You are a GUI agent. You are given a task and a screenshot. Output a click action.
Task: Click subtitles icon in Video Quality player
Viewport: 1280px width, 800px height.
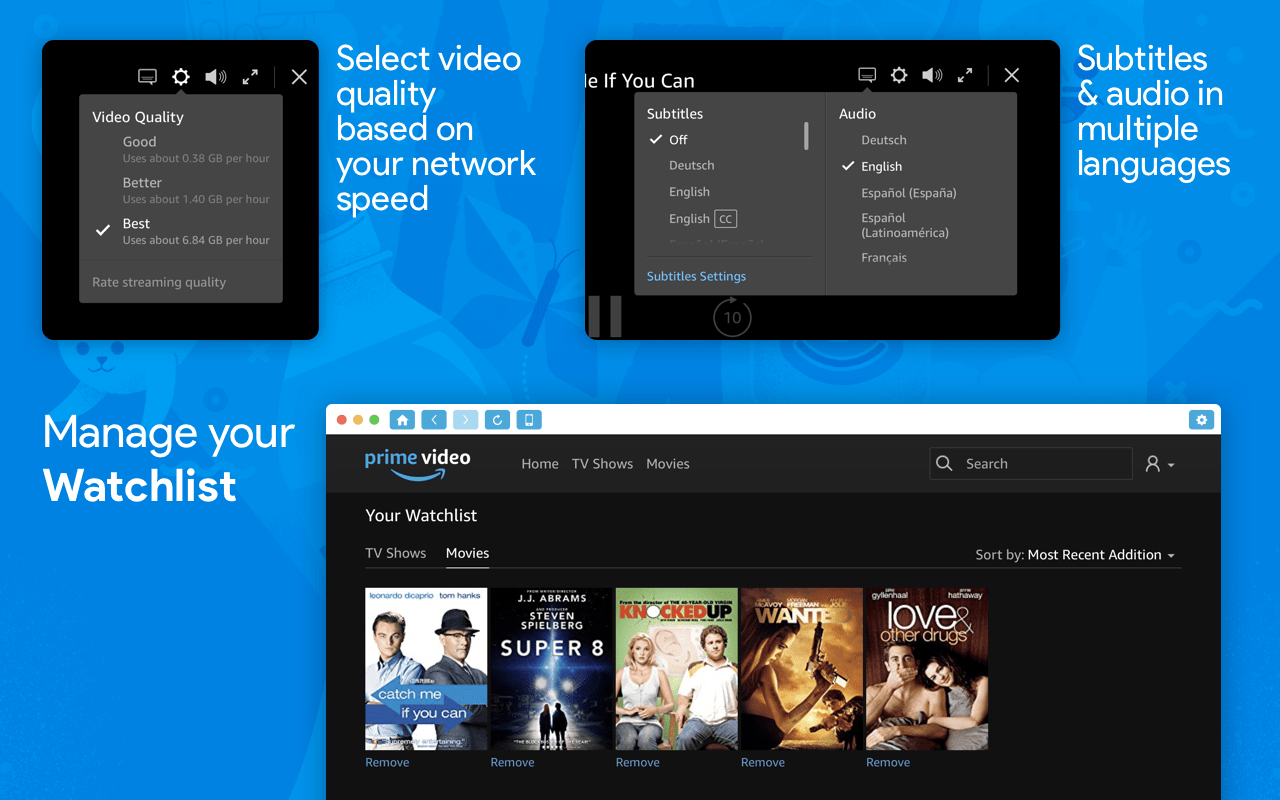[147, 77]
